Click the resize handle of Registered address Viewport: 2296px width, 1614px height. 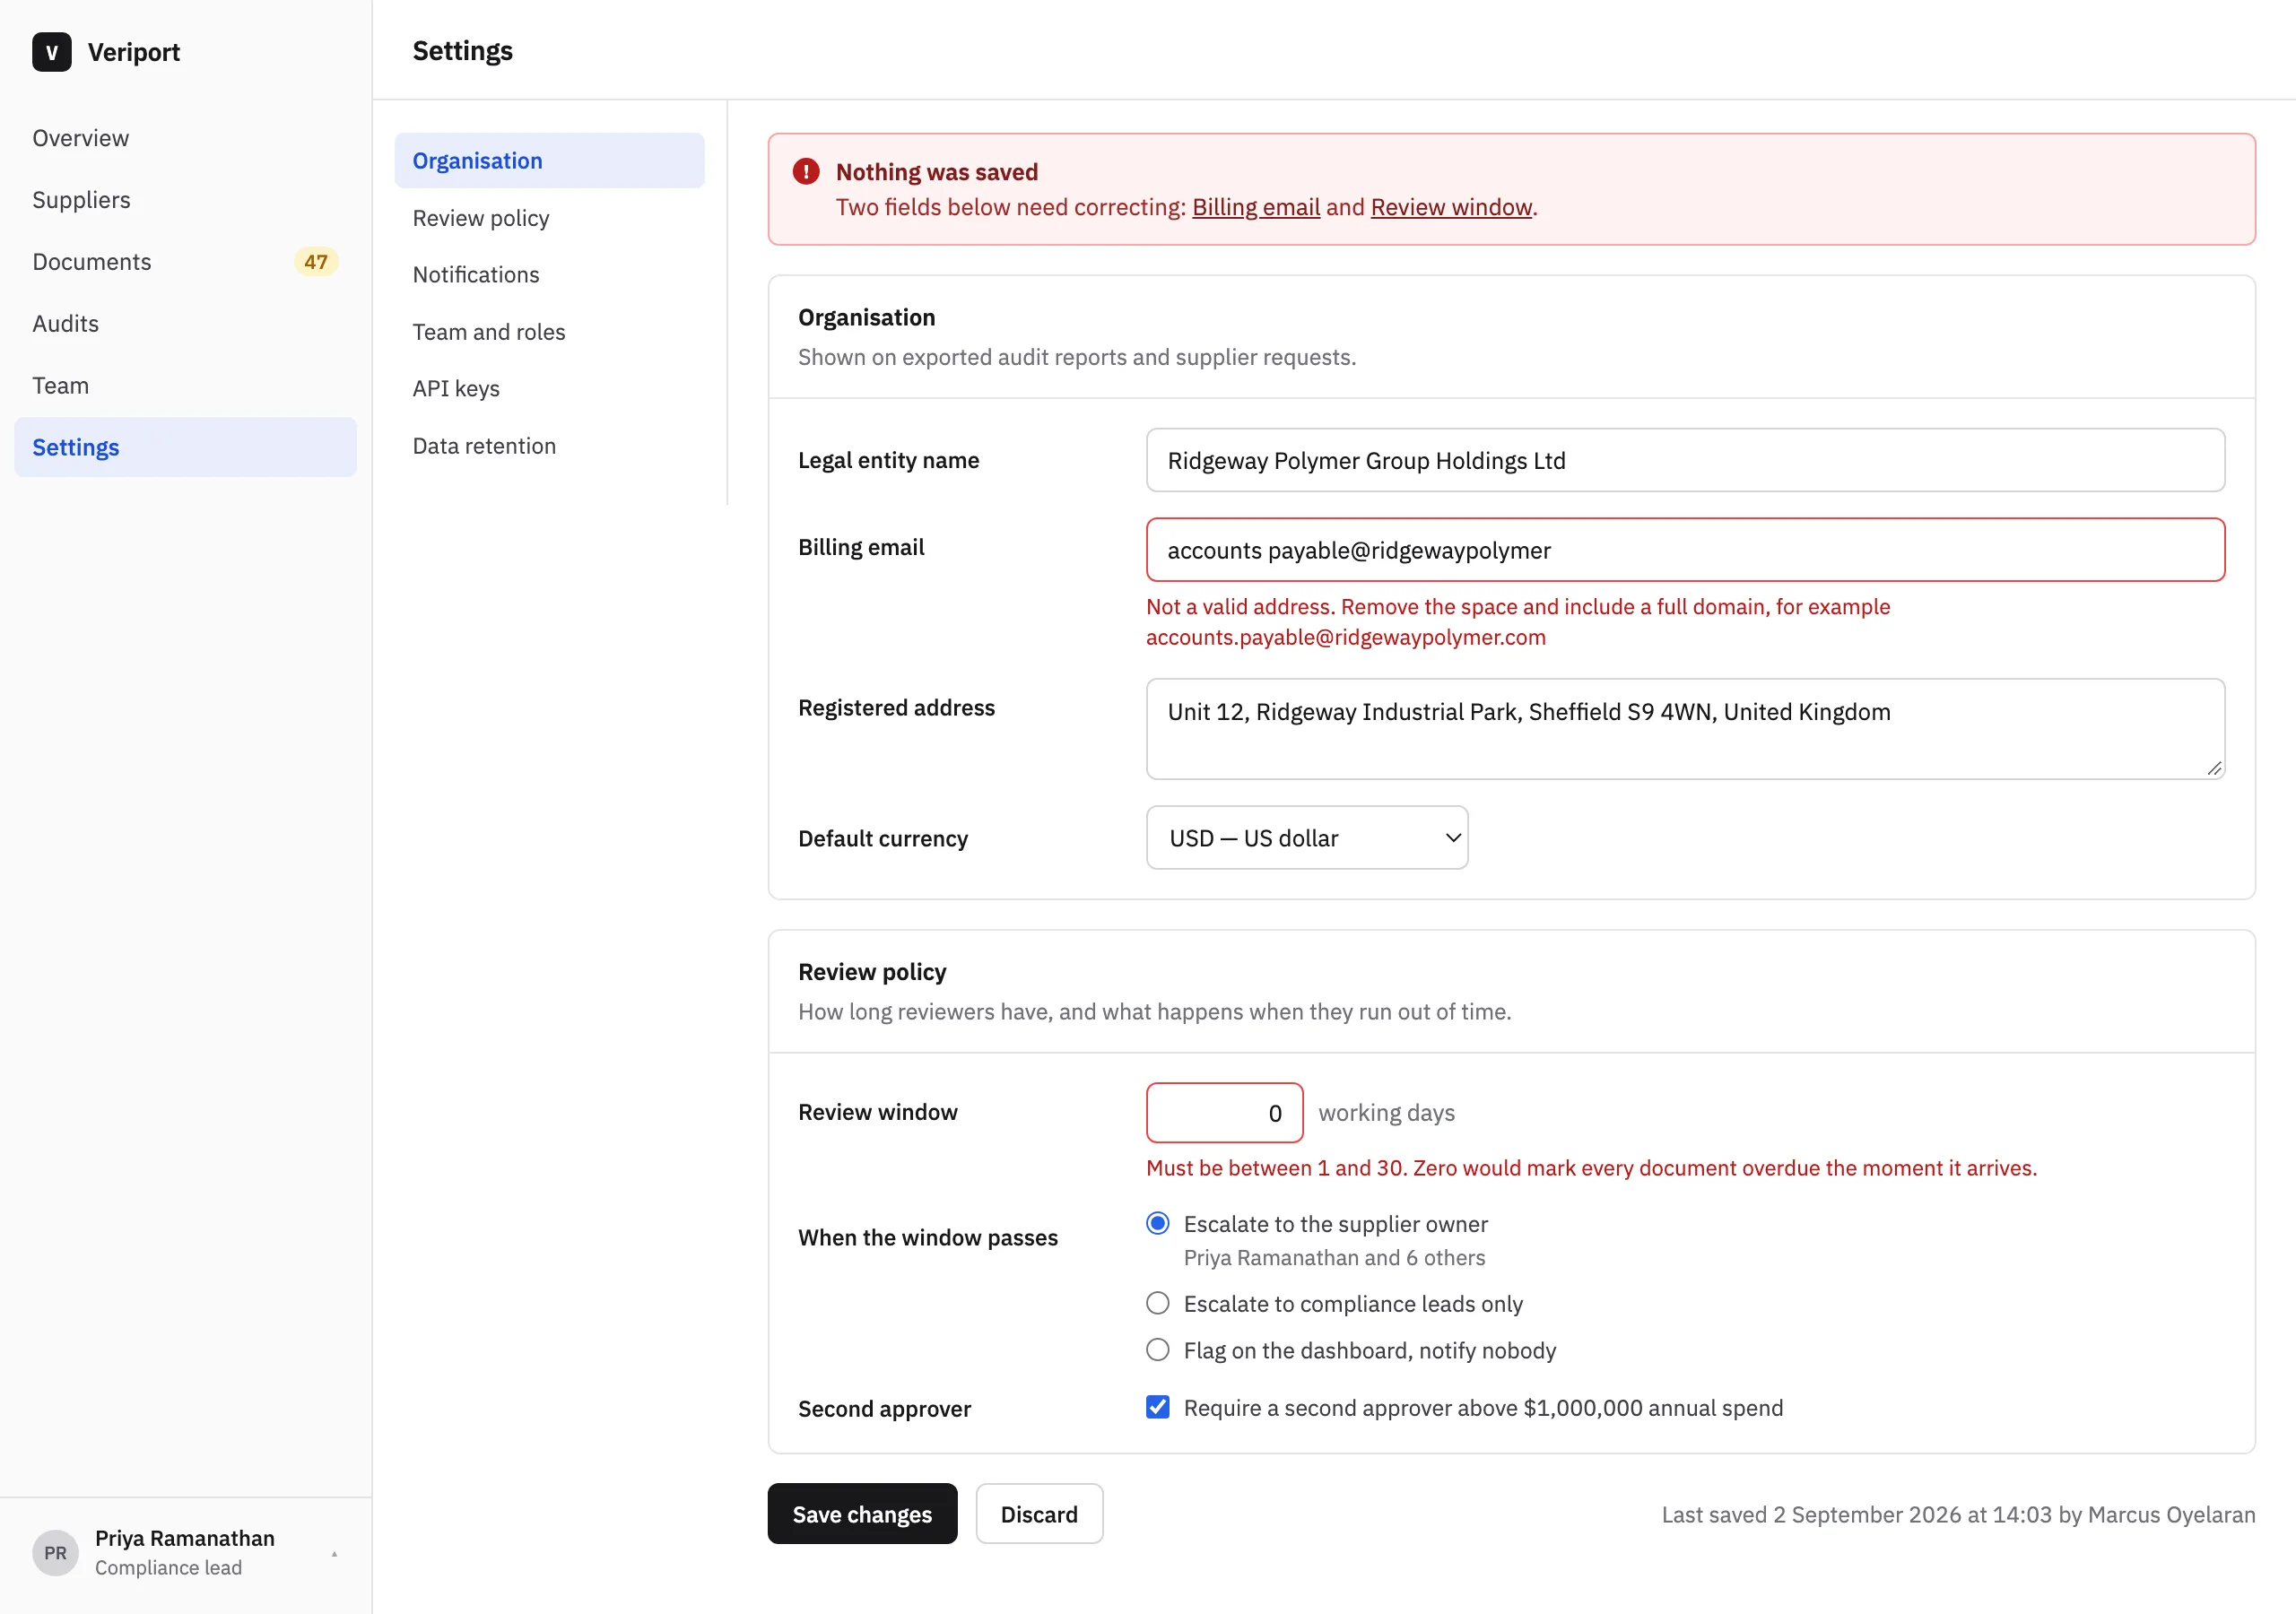click(2214, 768)
